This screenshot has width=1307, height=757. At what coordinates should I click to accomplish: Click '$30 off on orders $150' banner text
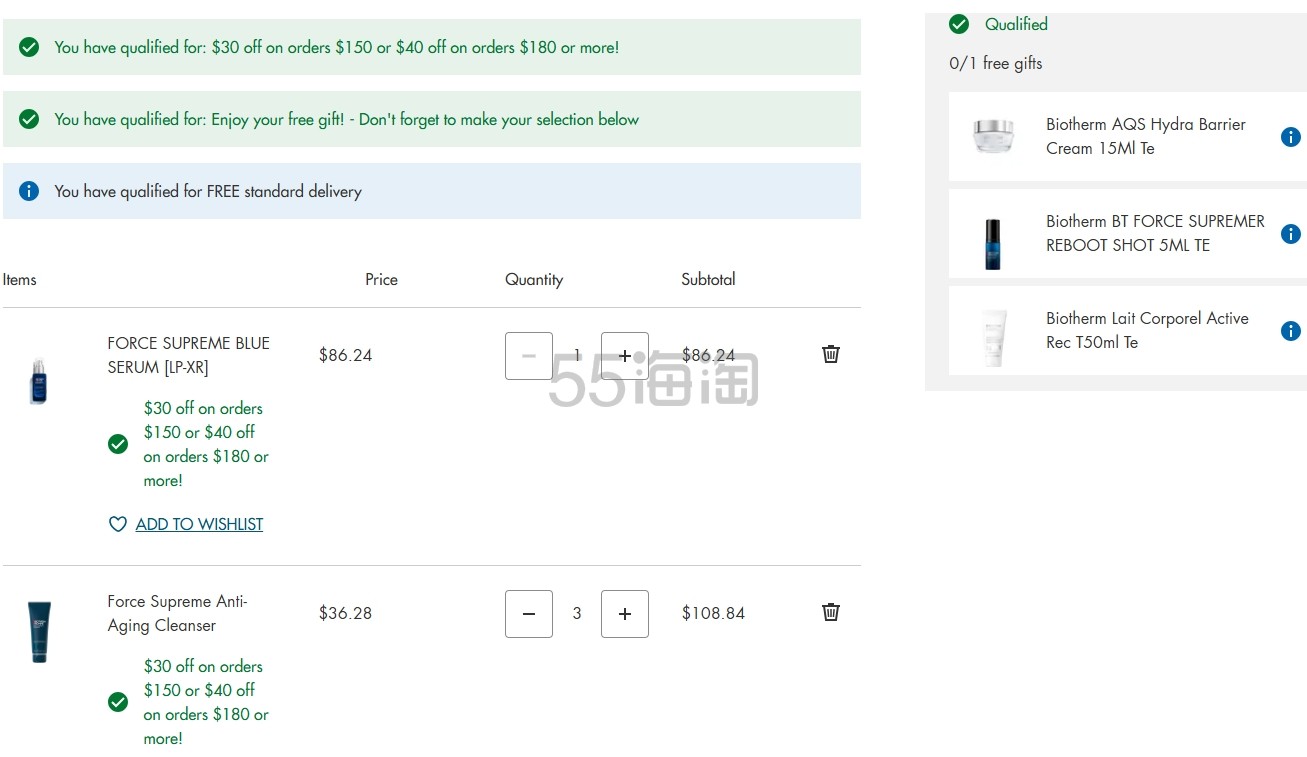coord(337,47)
